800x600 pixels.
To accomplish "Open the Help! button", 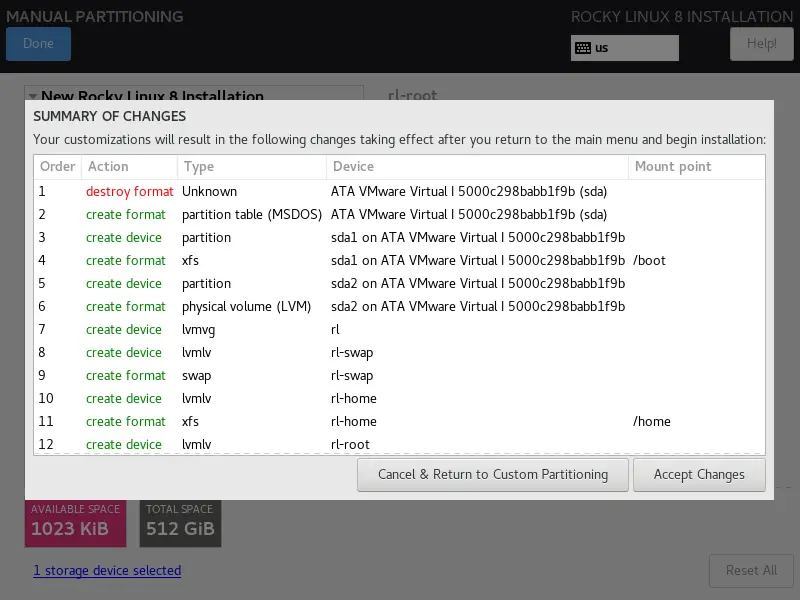I will [x=761, y=44].
